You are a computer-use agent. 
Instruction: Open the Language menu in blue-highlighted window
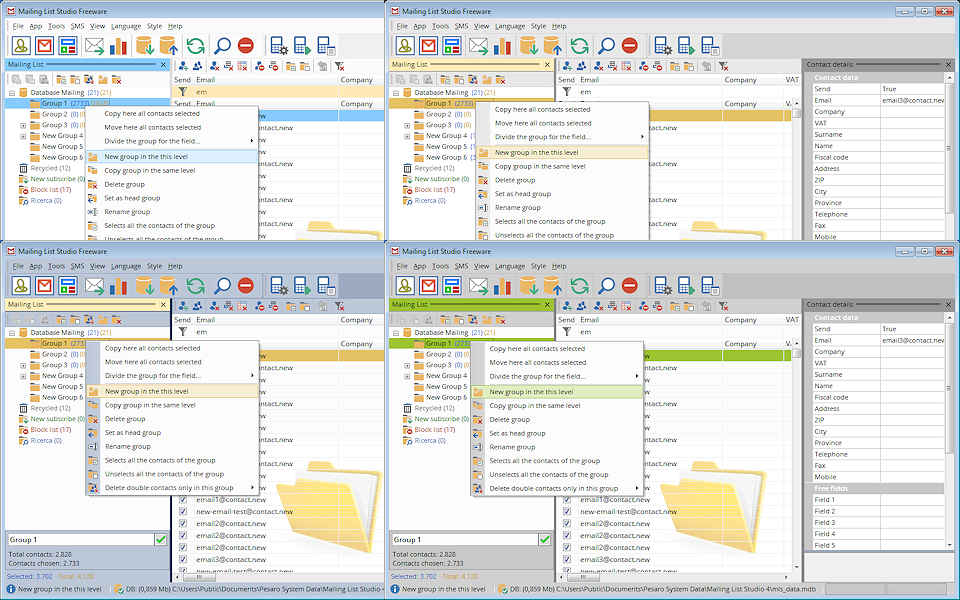coord(126,25)
